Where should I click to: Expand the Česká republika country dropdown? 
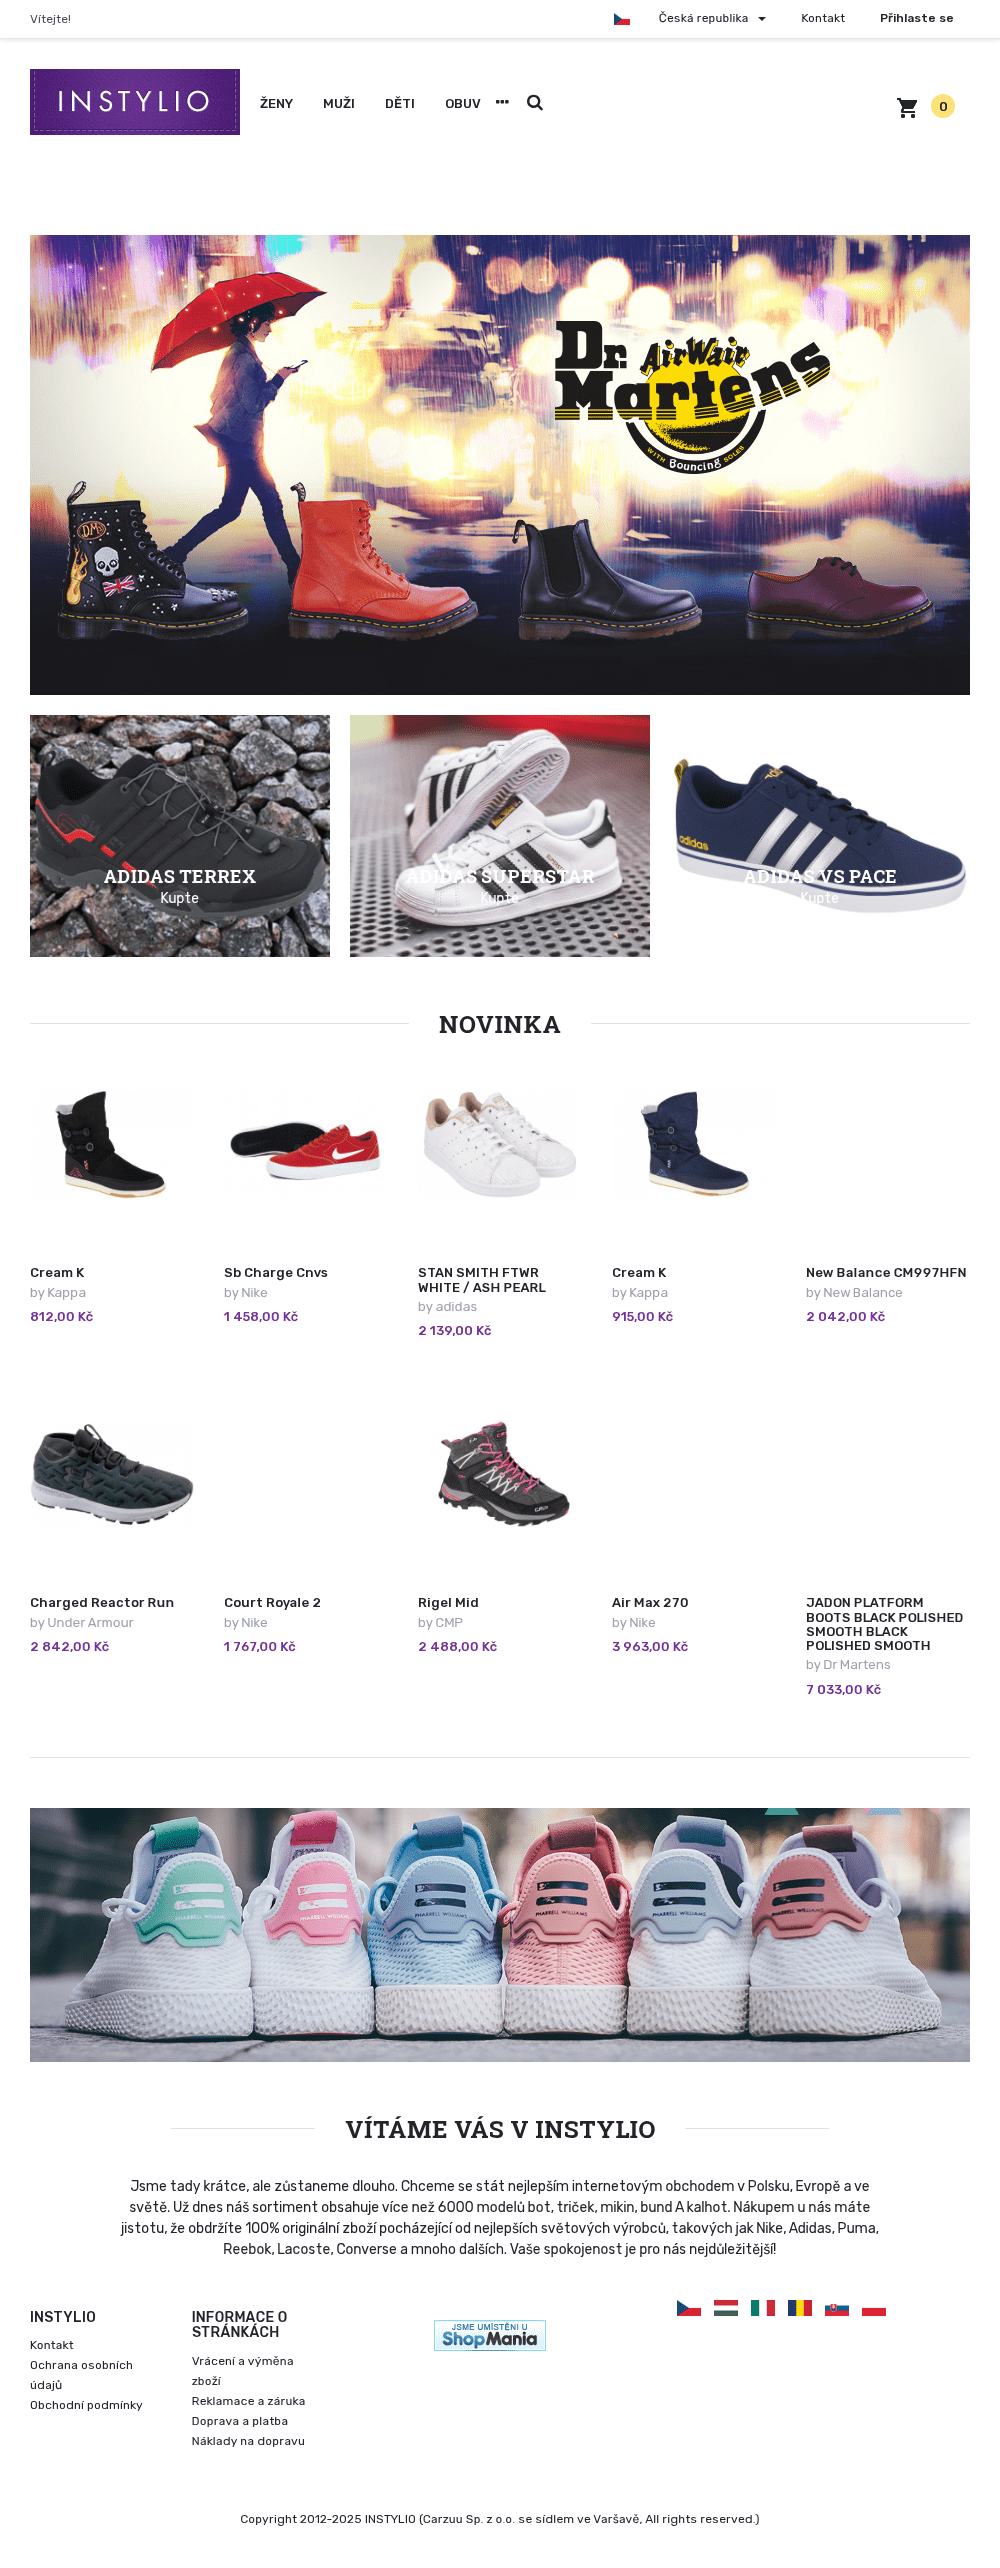click(x=712, y=18)
